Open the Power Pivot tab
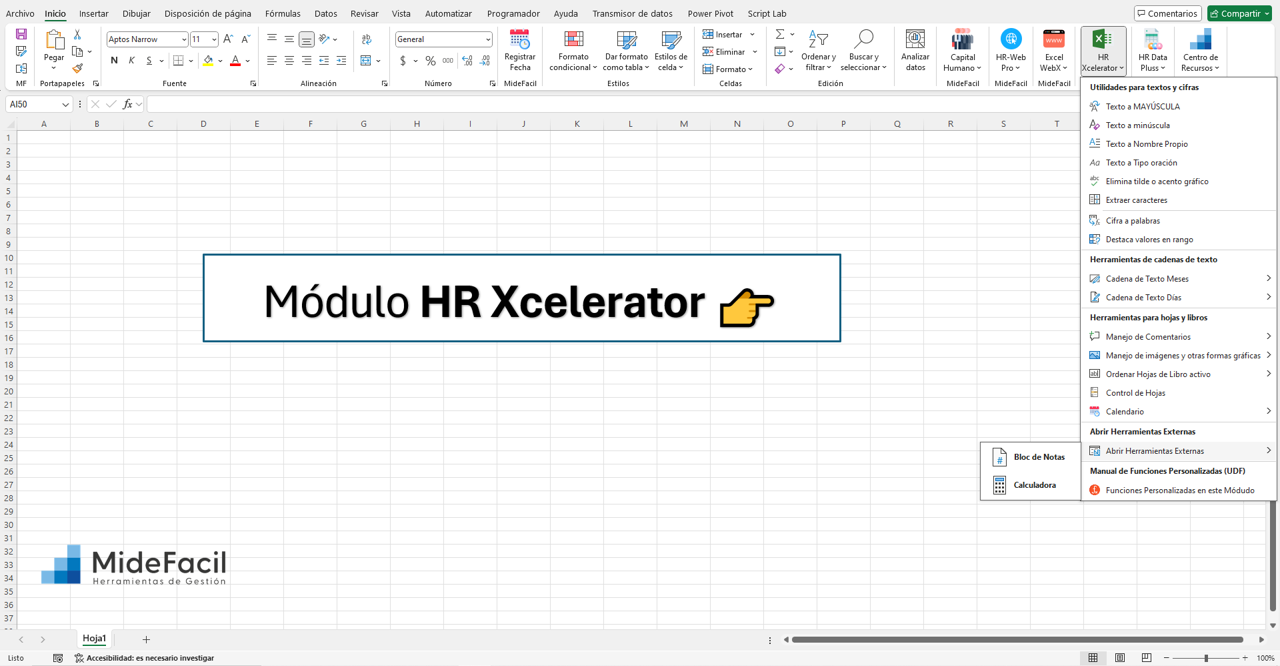This screenshot has width=1280, height=666. pos(710,14)
